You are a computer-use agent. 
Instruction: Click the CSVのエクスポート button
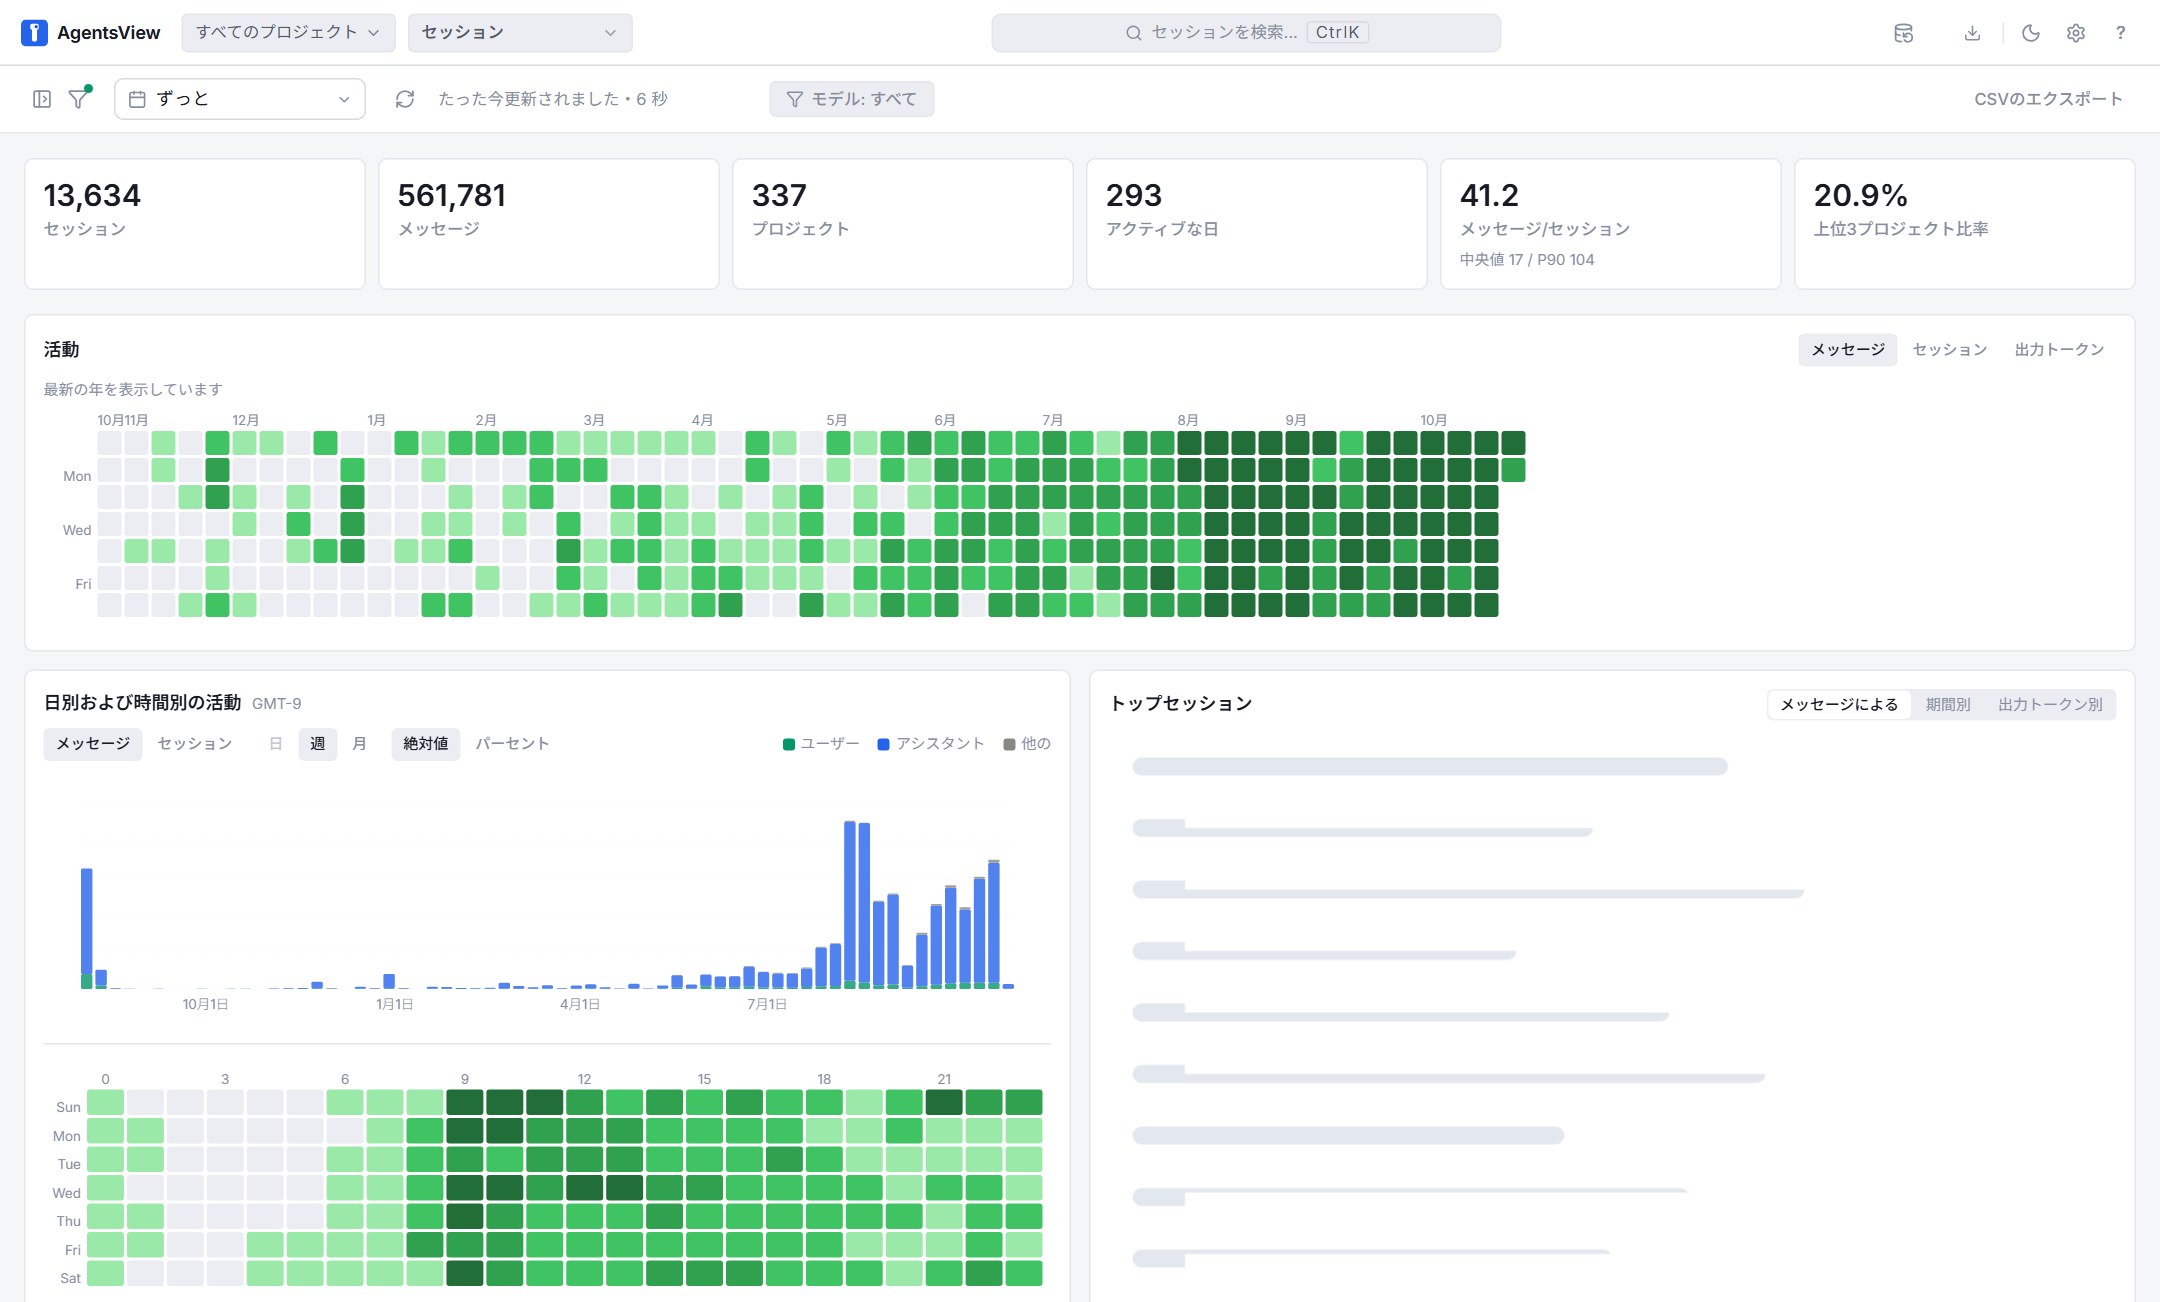(2048, 99)
